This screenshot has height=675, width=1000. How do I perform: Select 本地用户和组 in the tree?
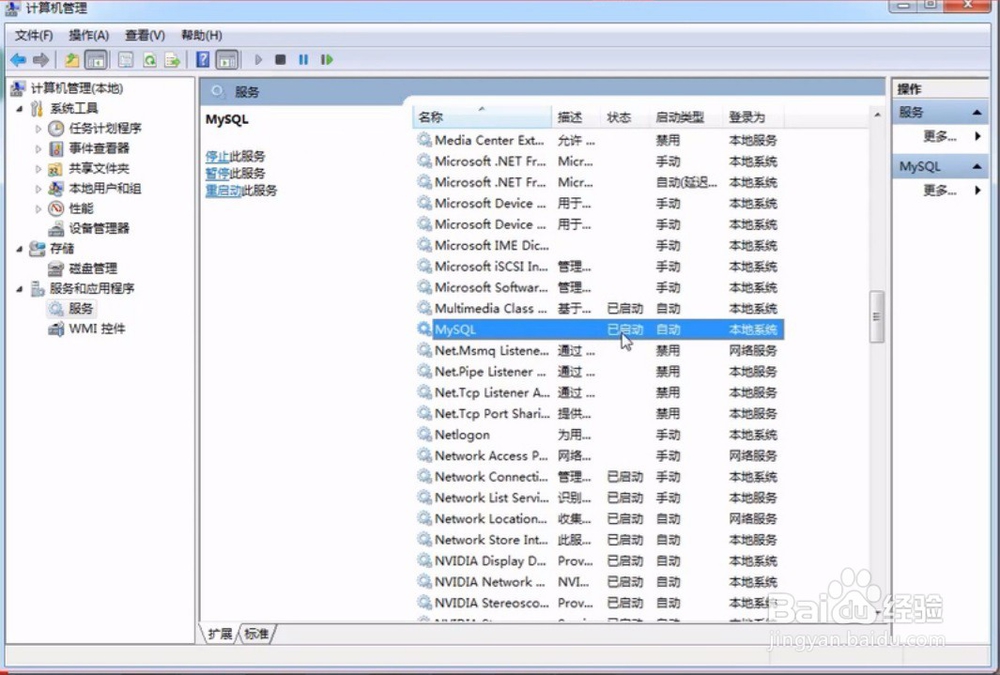point(105,188)
